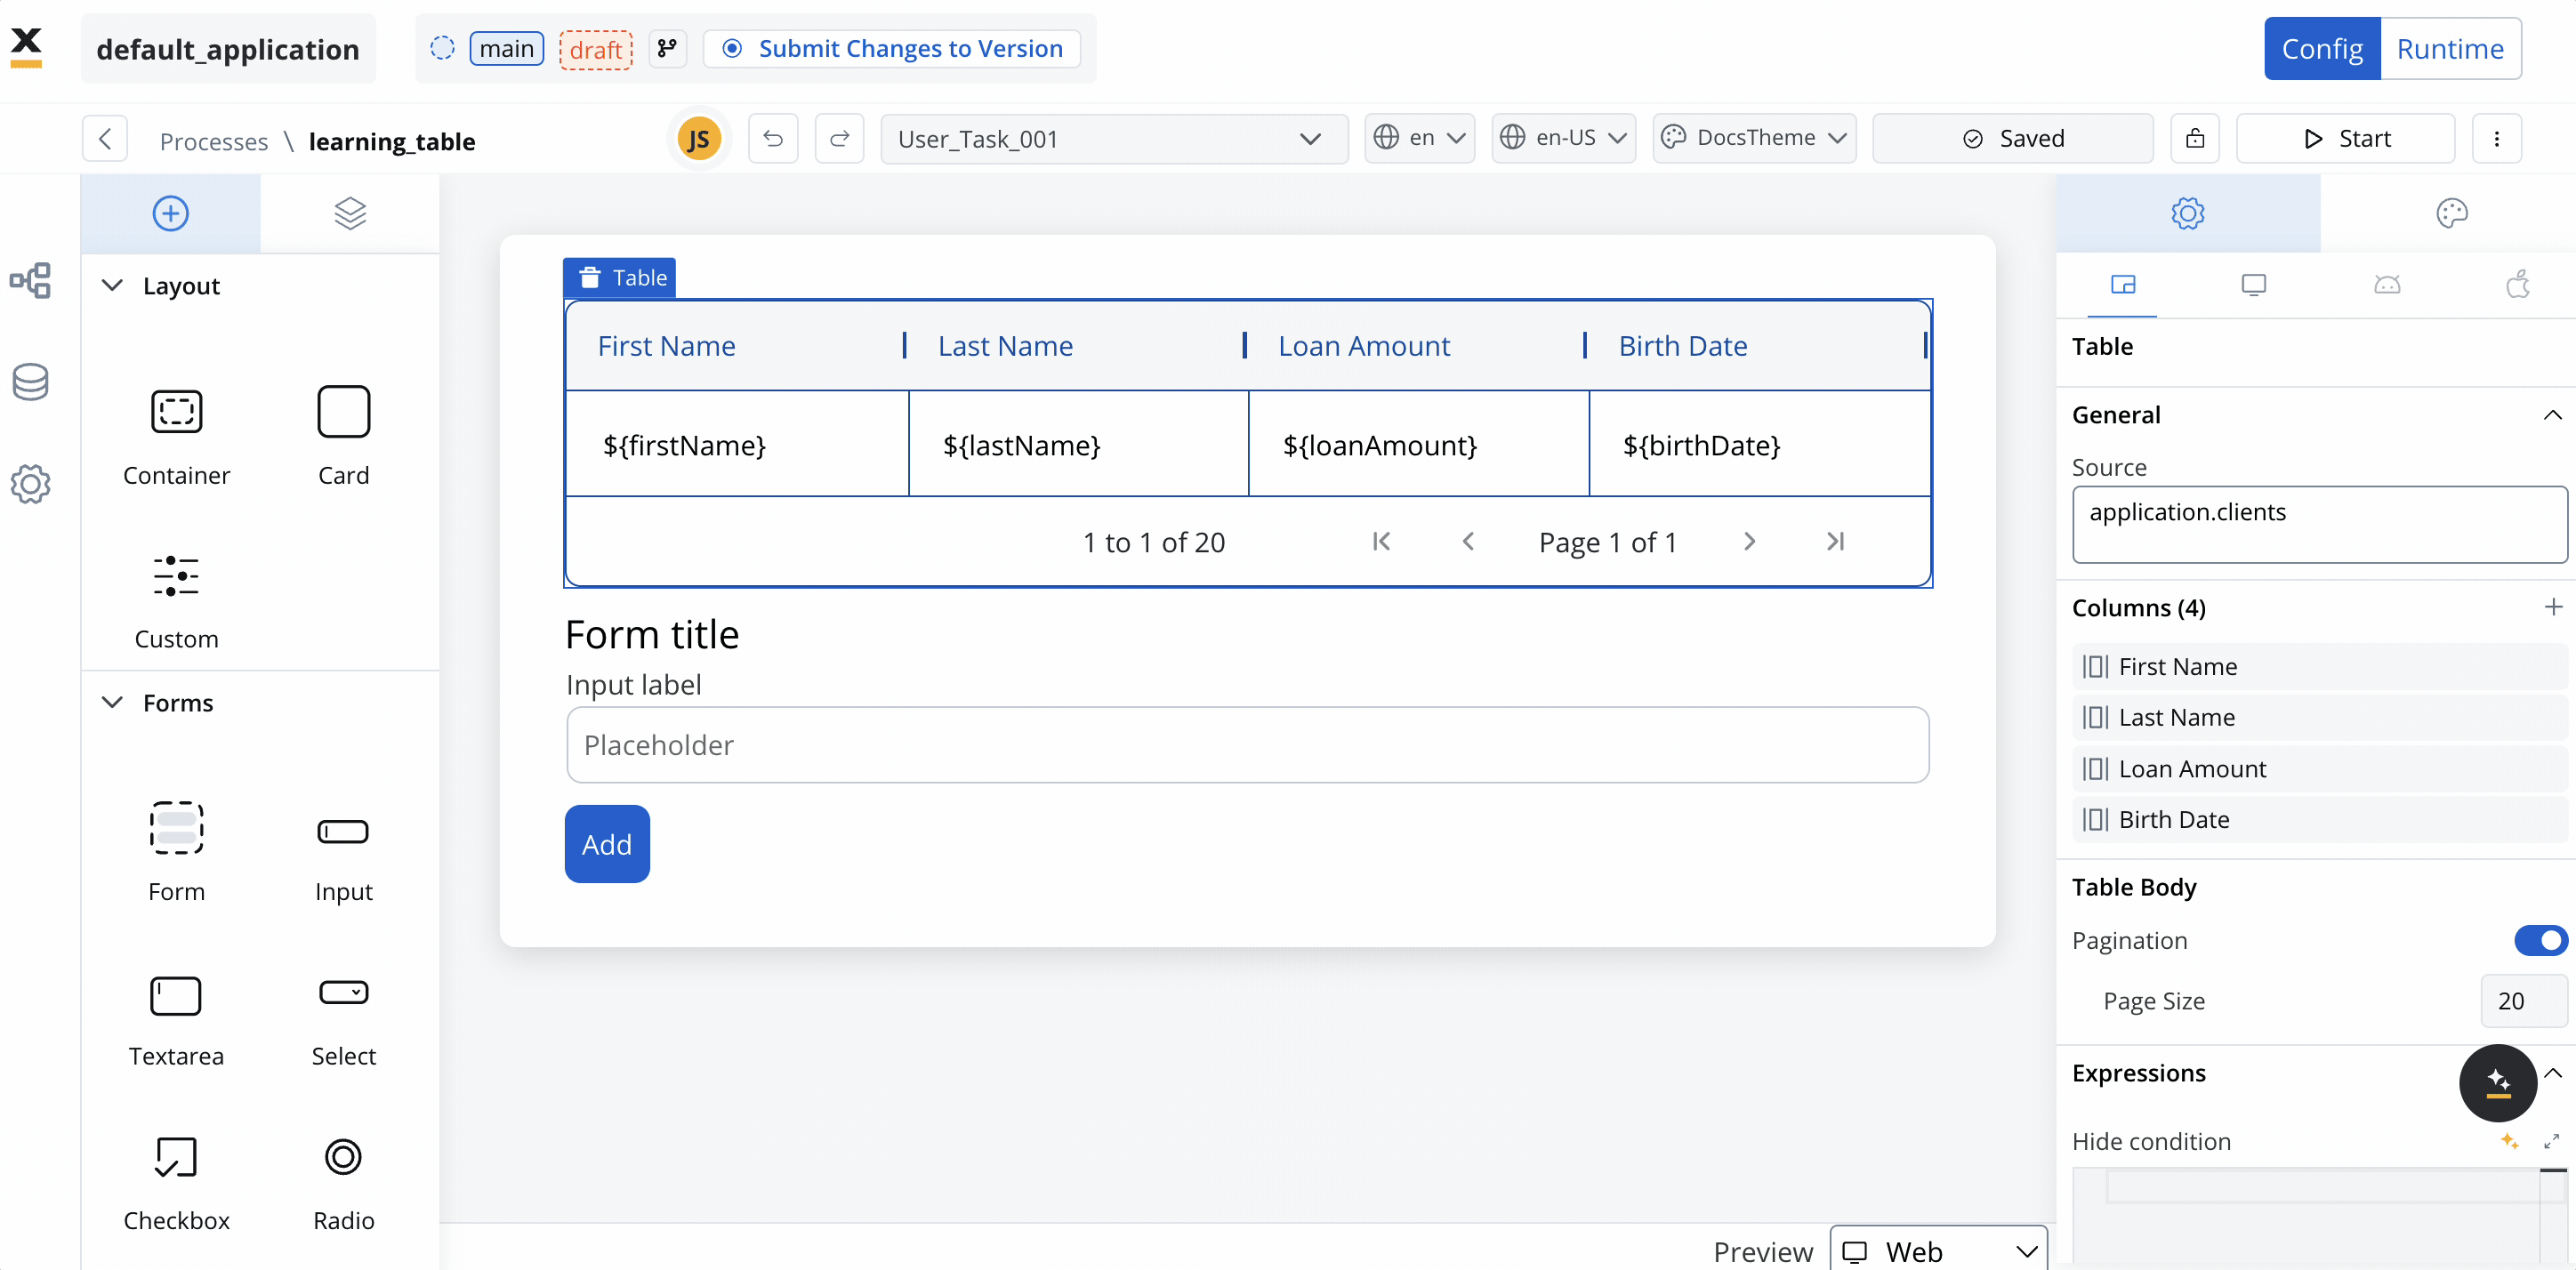Add a Select component
The height and width of the screenshot is (1270, 2576).
point(344,1020)
